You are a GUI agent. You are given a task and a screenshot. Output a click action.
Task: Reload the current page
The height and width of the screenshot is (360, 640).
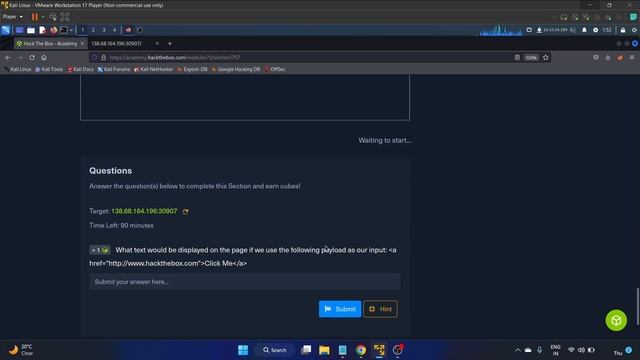click(x=32, y=58)
